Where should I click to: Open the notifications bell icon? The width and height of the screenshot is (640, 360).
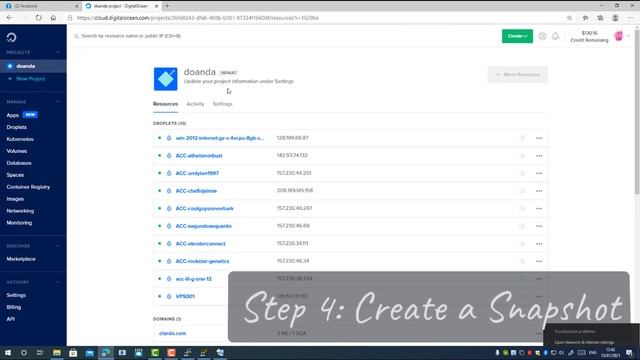(x=556, y=36)
